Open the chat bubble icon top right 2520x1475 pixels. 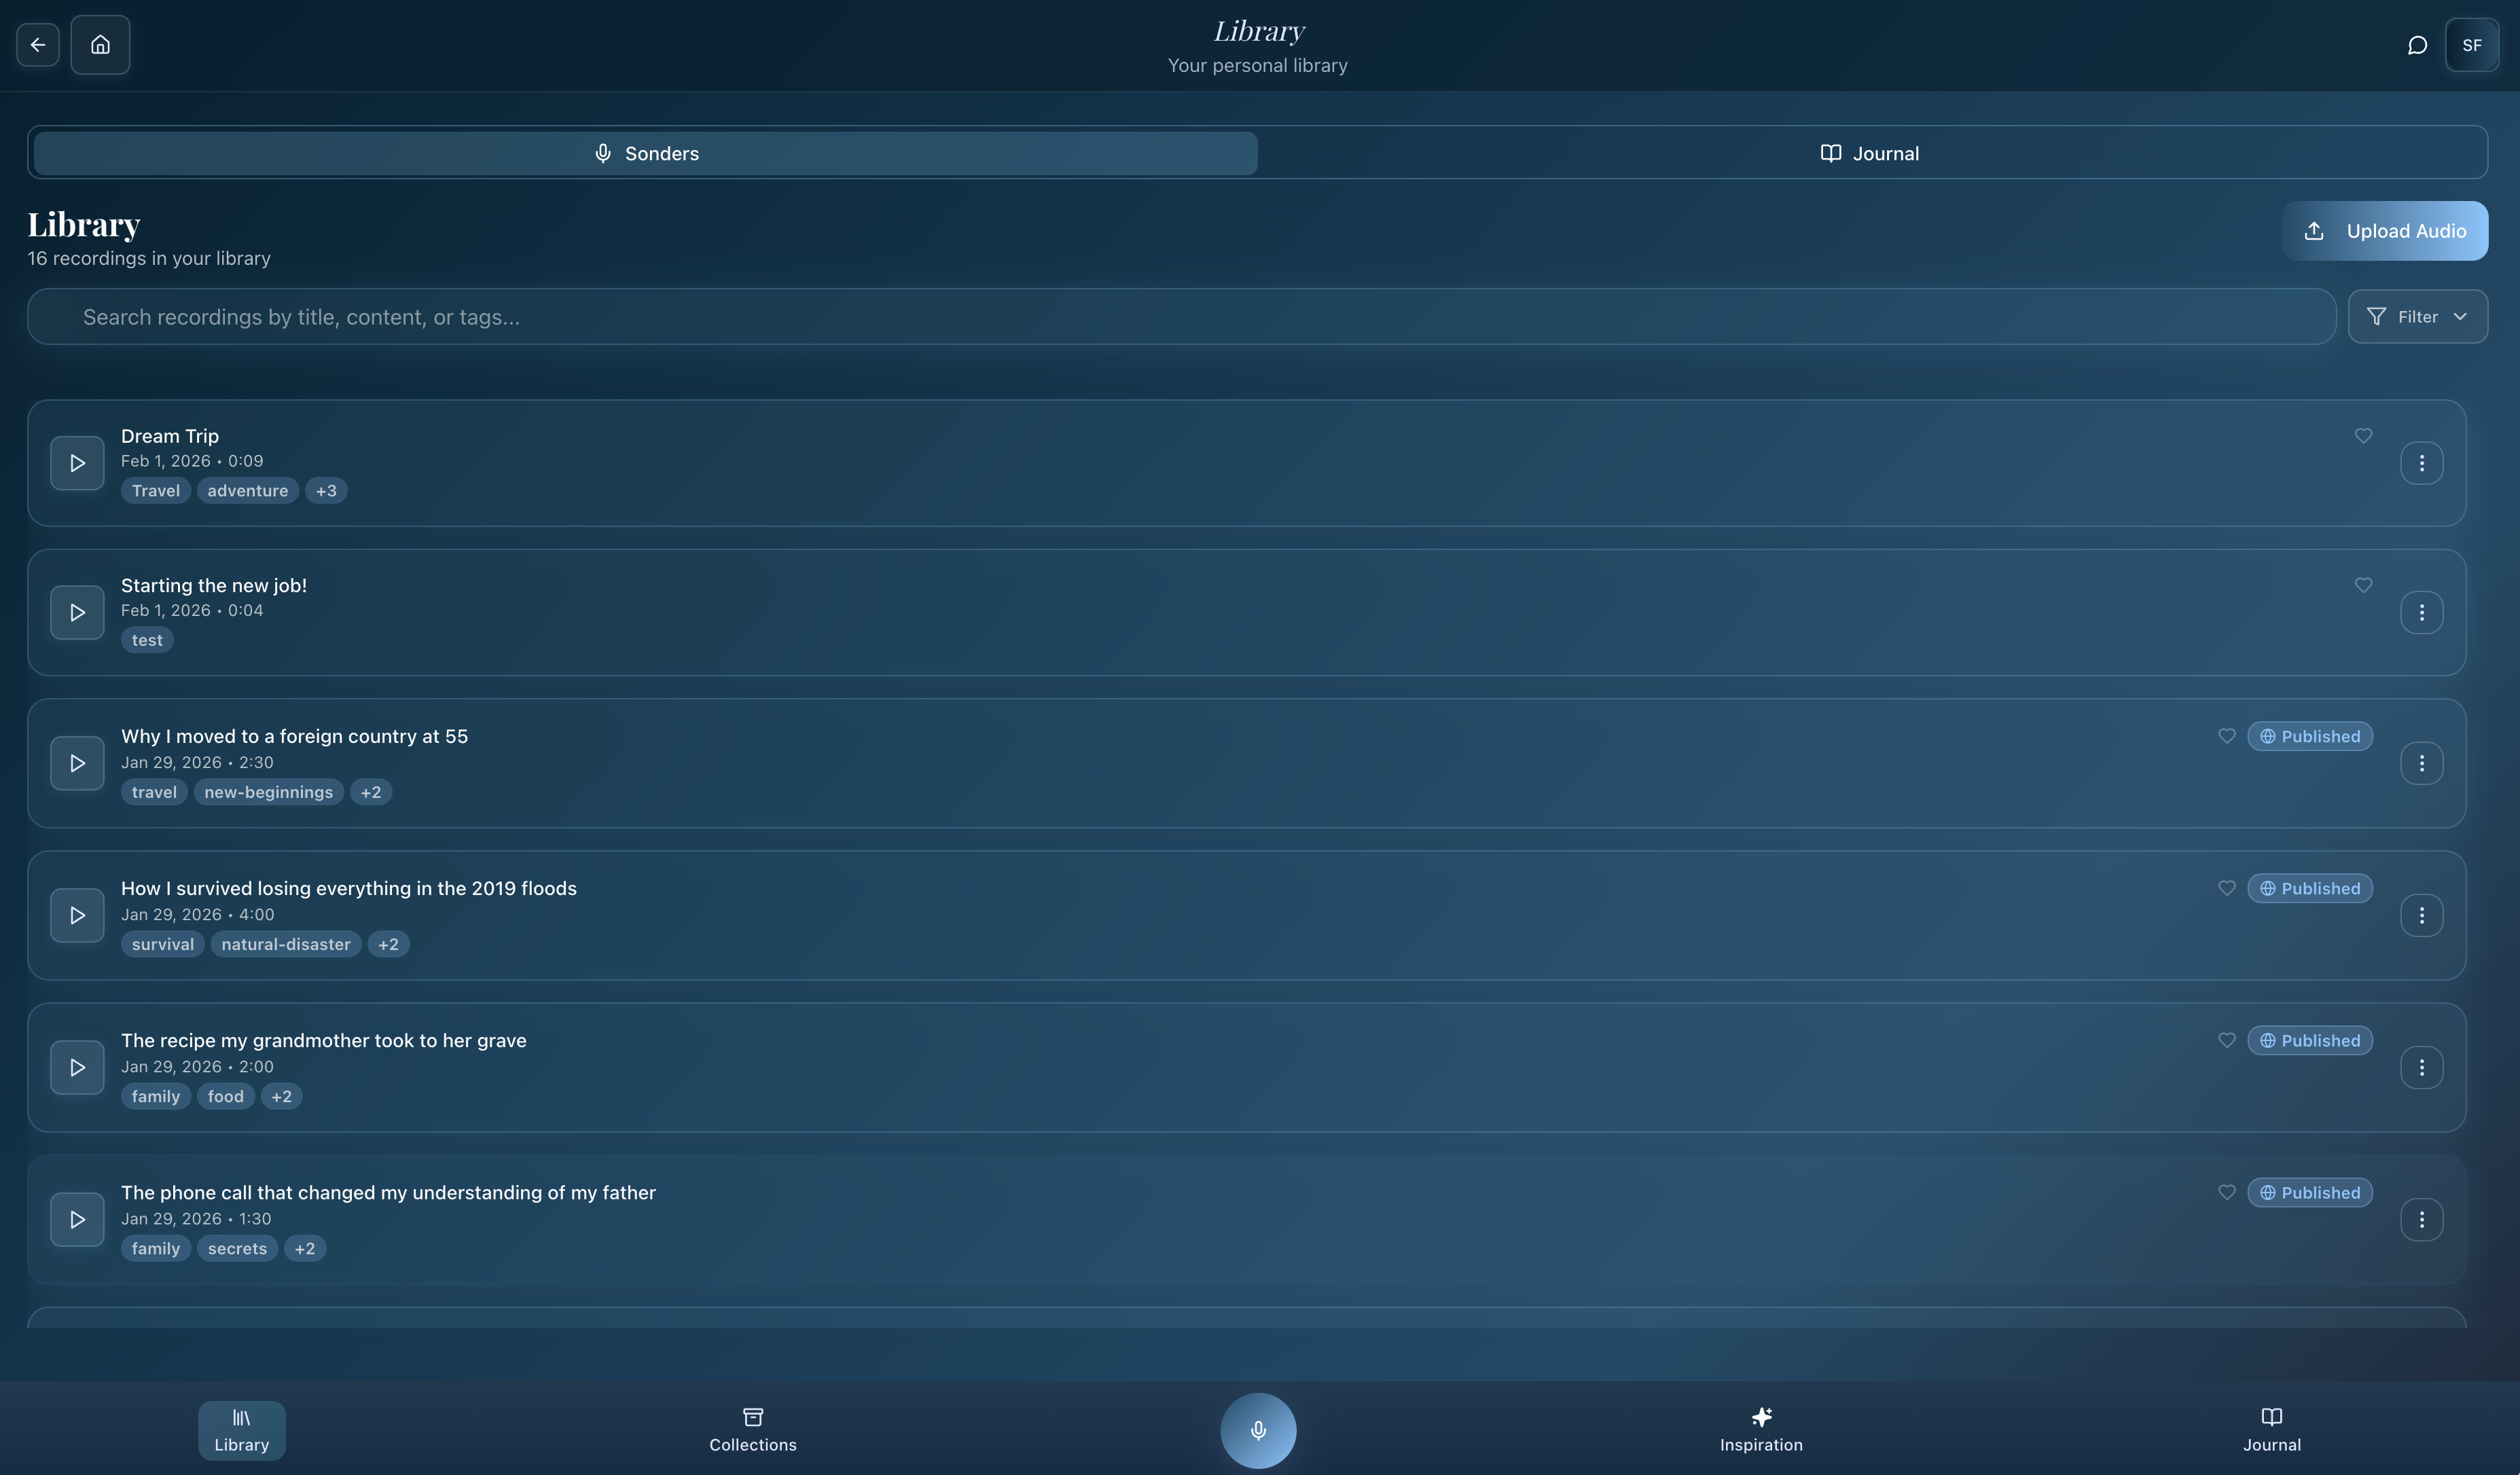pos(2418,44)
